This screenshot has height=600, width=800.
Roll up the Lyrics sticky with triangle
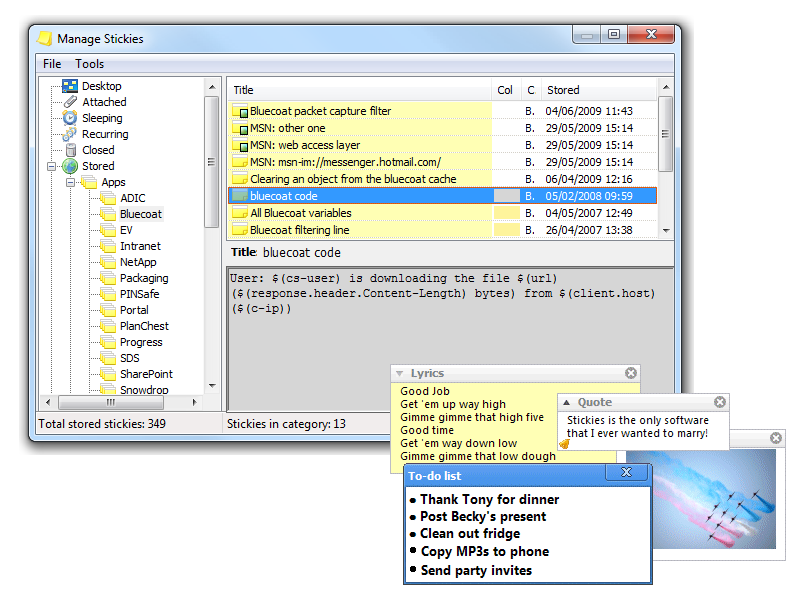point(399,373)
